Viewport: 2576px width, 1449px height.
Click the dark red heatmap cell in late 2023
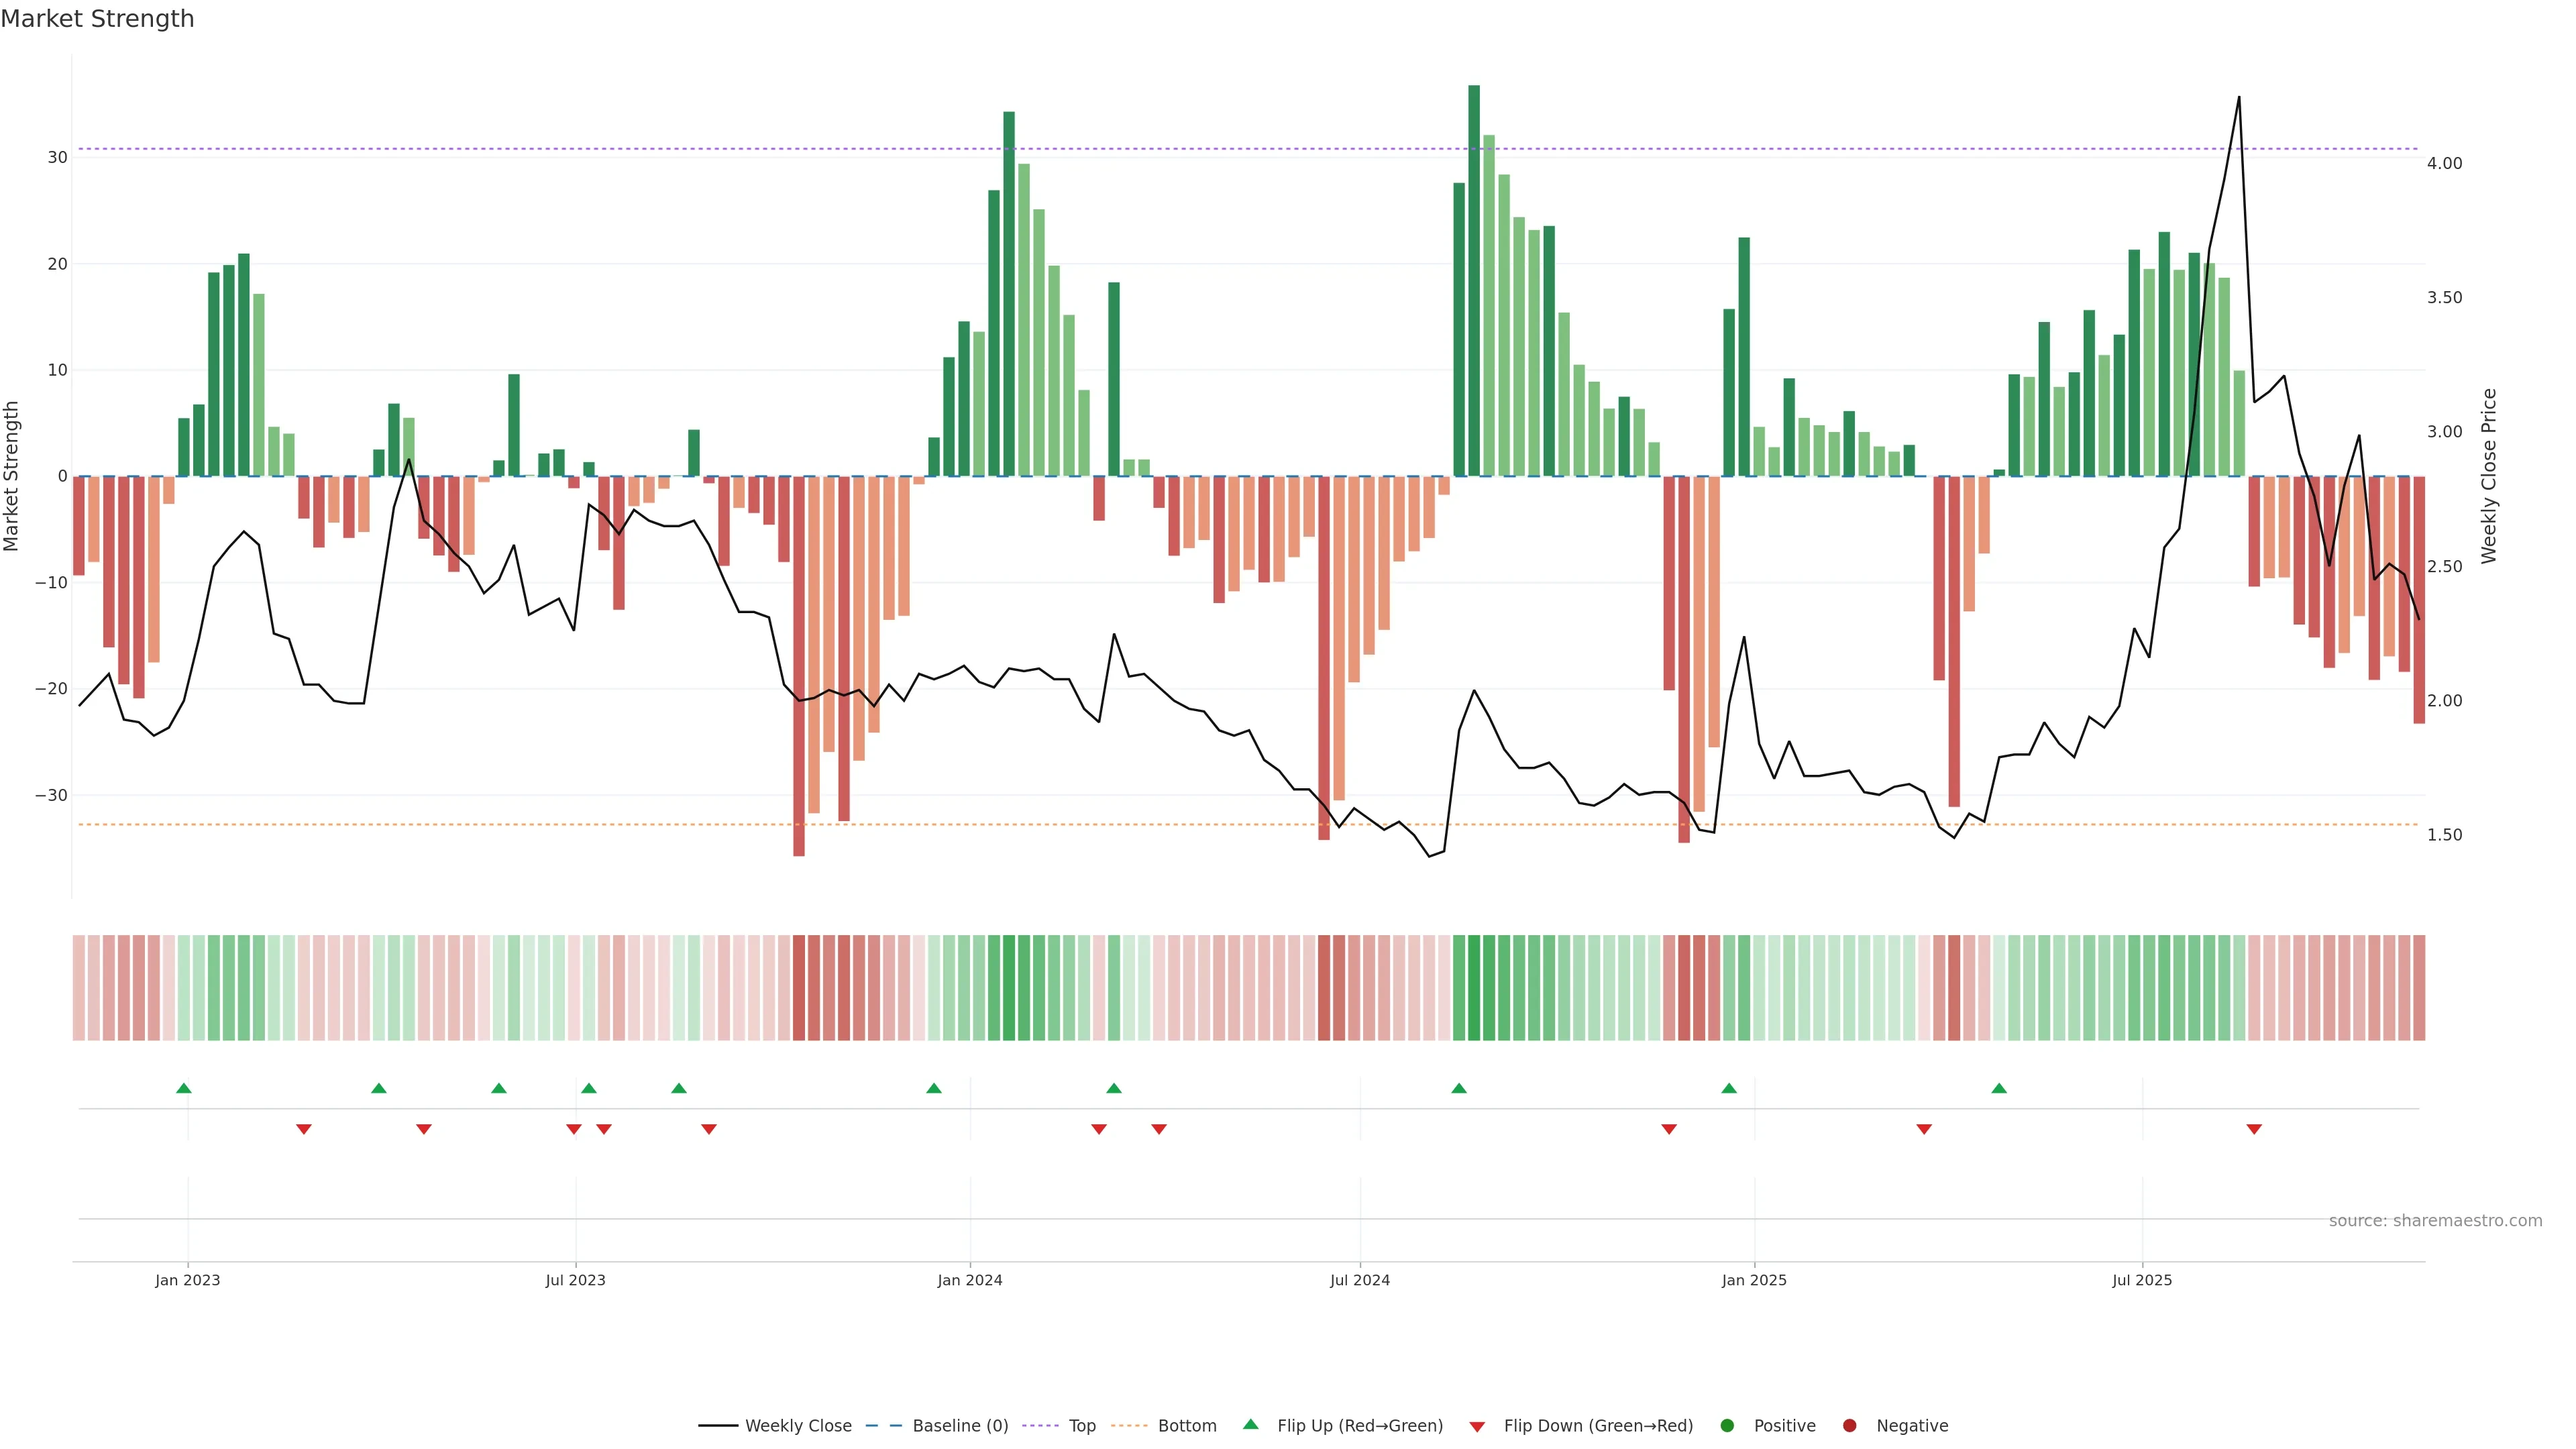tap(799, 988)
